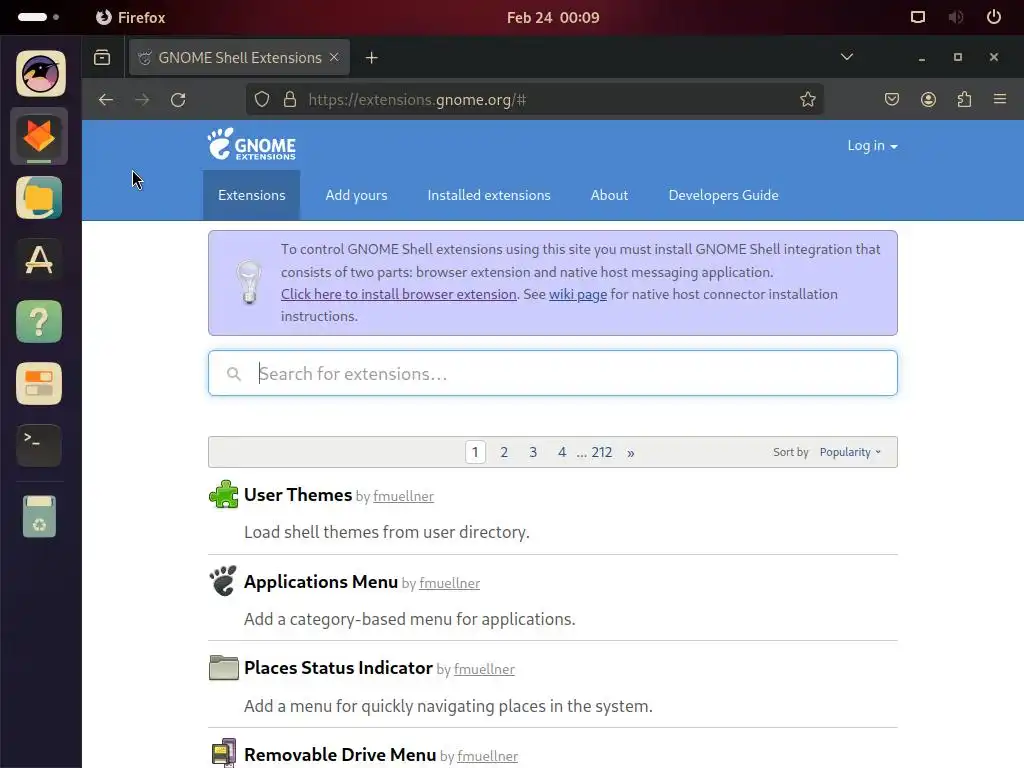Open the Trash from the dock
This screenshot has height=768, width=1024.
click(x=39, y=516)
